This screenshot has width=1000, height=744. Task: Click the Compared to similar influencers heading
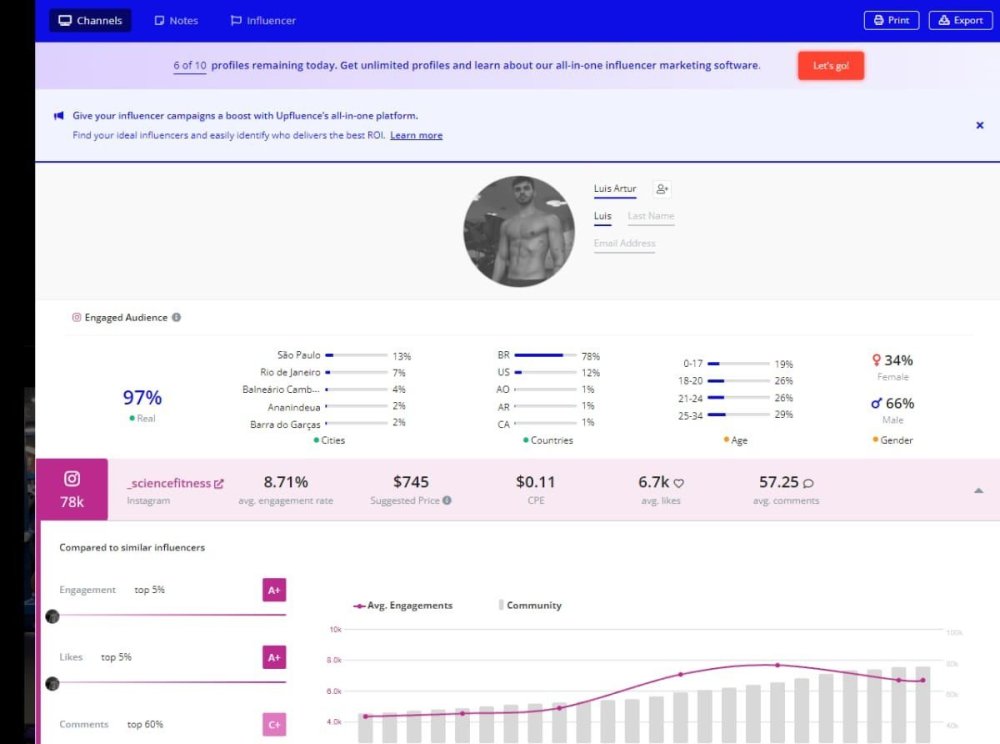pos(132,548)
